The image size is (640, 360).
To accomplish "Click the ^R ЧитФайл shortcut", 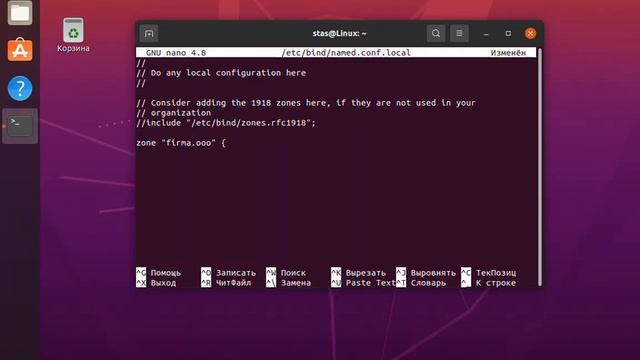I will coord(226,283).
